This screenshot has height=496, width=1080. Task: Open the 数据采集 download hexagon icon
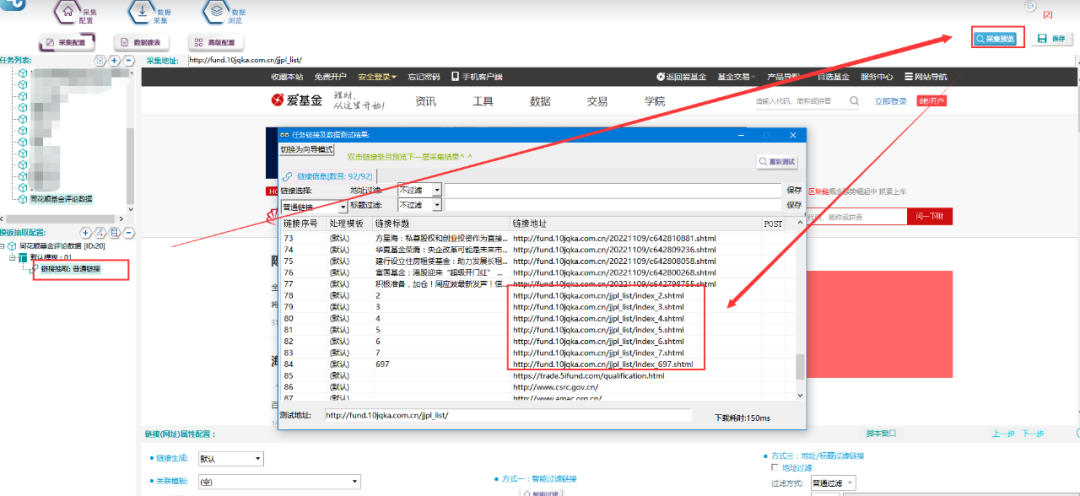coord(141,12)
